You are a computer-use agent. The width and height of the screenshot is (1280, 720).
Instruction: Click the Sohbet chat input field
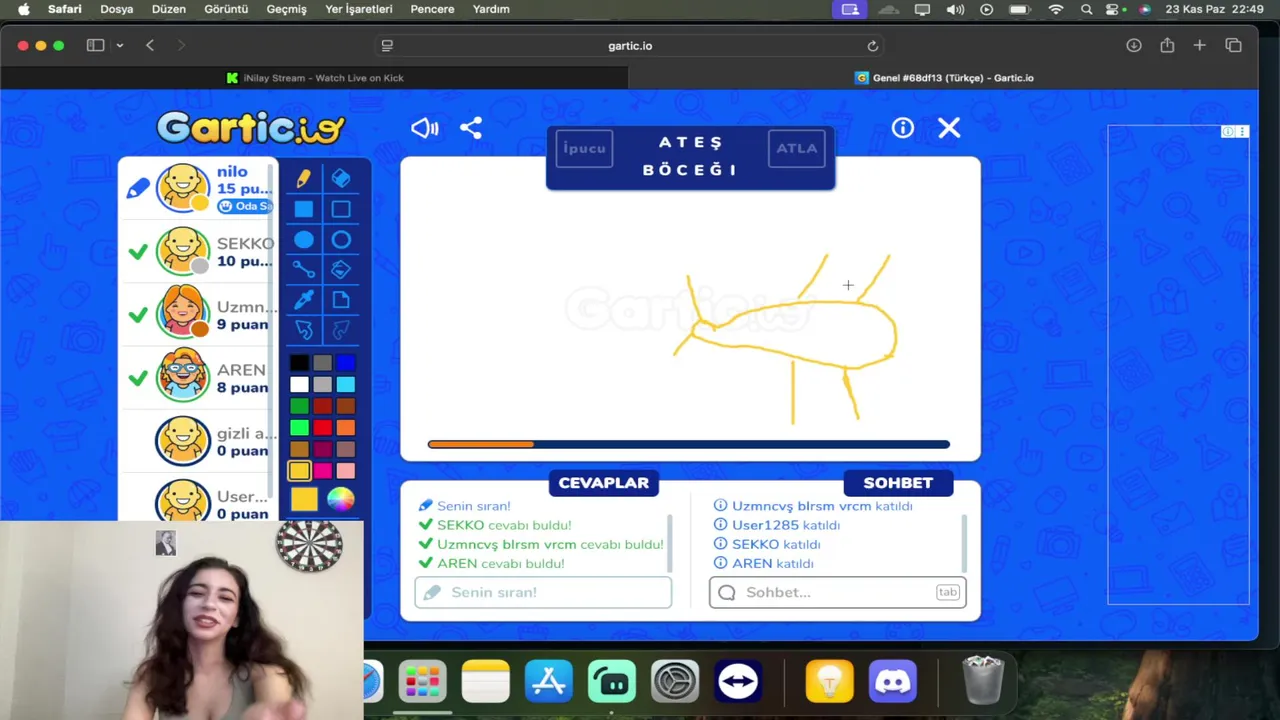[837, 592]
